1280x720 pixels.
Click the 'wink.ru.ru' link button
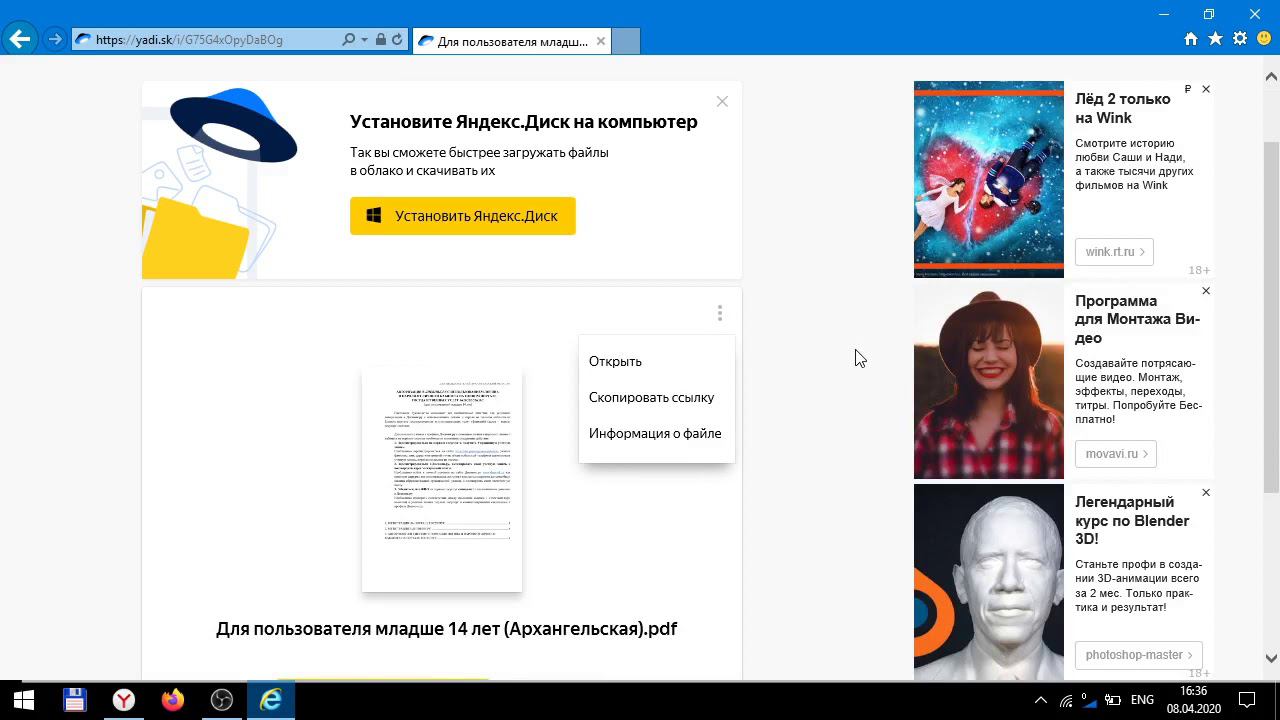click(x=1114, y=252)
